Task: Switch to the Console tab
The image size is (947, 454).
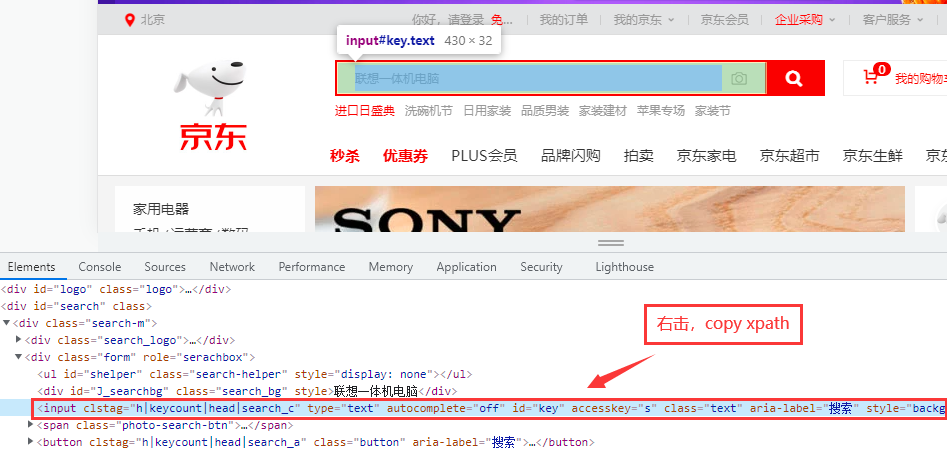Action: pyautogui.click(x=100, y=267)
